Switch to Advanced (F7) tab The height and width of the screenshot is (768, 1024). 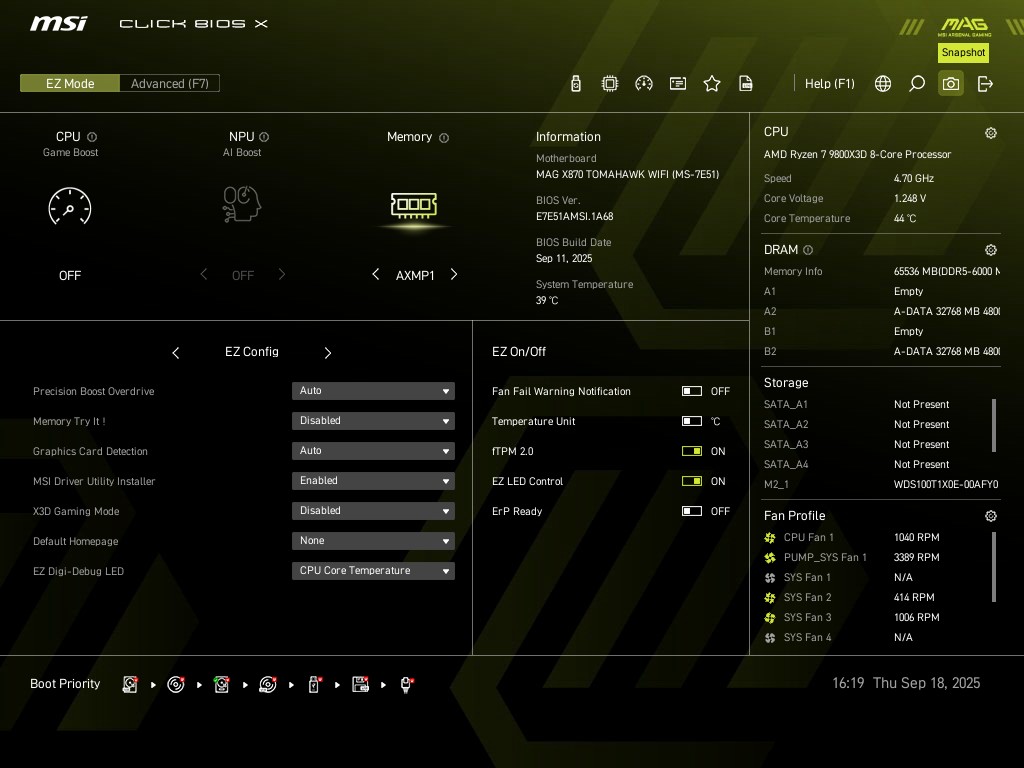(x=169, y=84)
